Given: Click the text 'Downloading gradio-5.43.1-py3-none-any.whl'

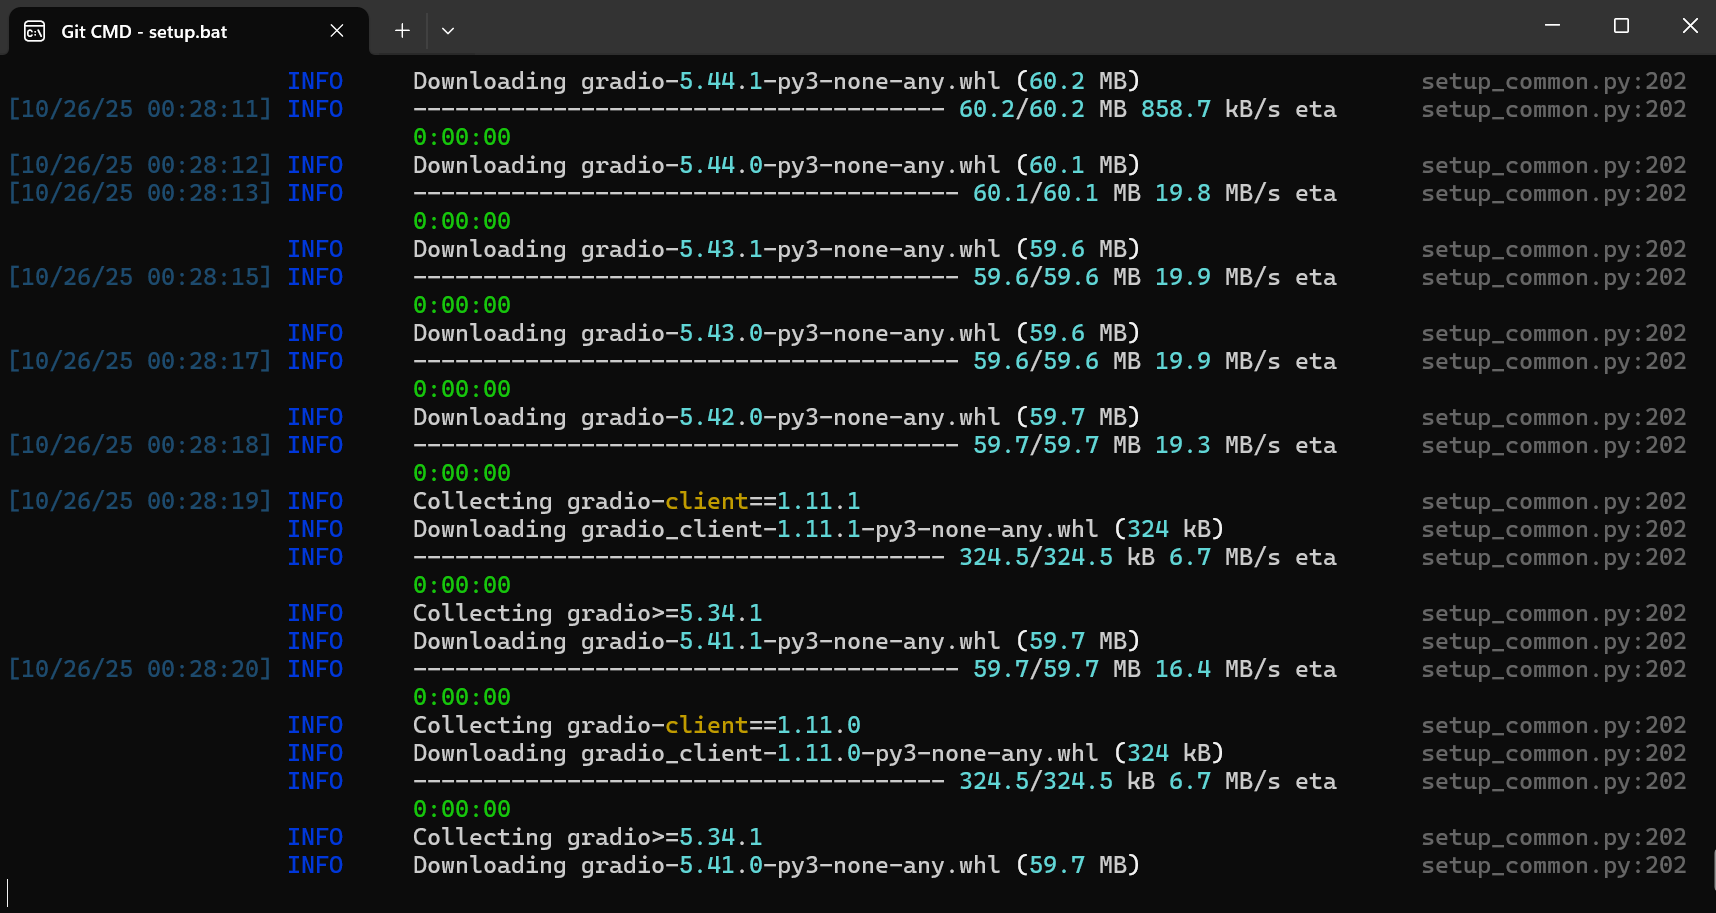Looking at the screenshot, I should click(x=706, y=249).
